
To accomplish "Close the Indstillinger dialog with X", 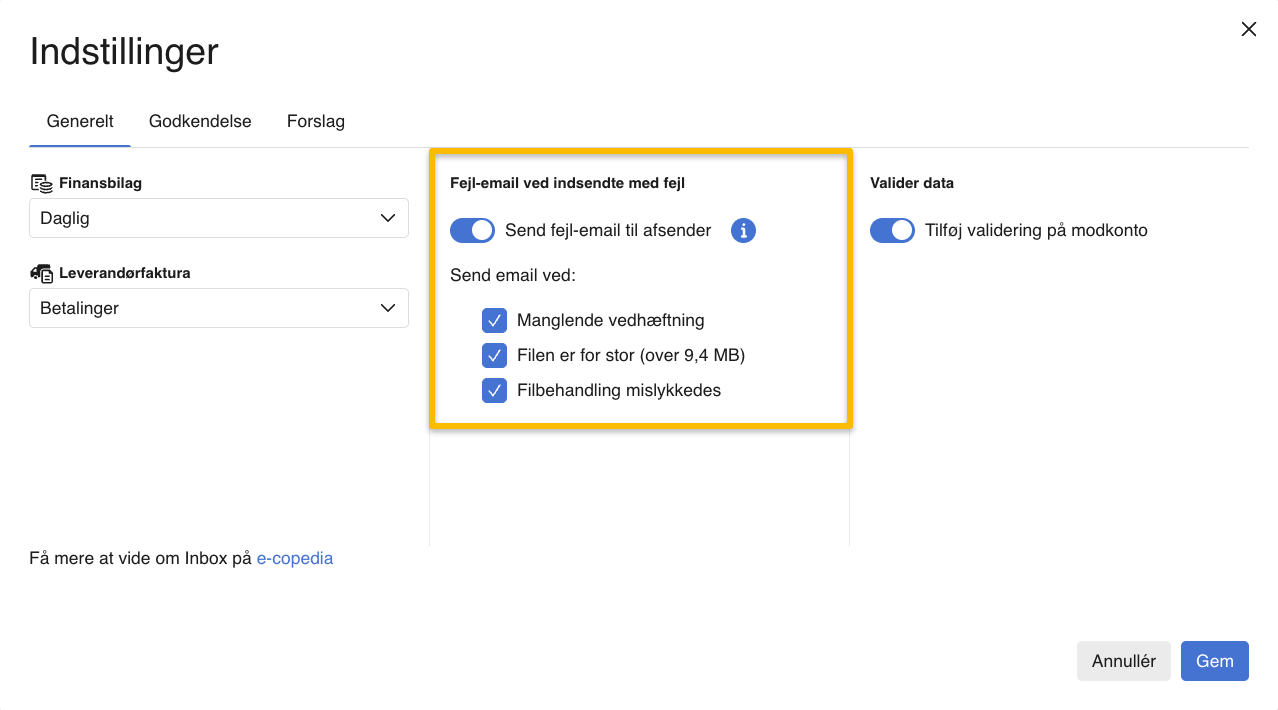I will tap(1248, 29).
